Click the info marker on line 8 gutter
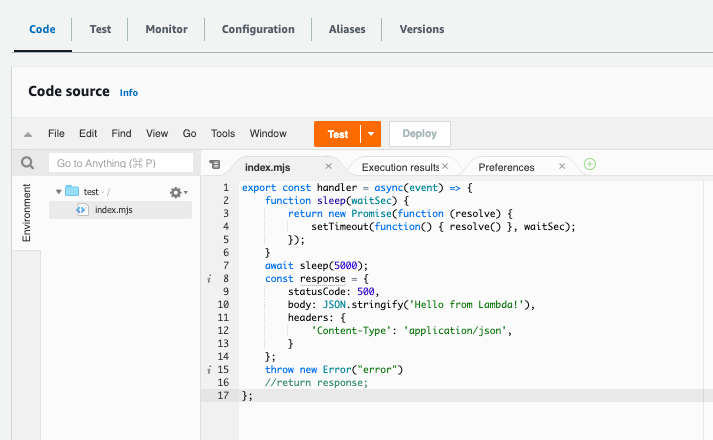The width and height of the screenshot is (713, 440). pyautogui.click(x=209, y=279)
